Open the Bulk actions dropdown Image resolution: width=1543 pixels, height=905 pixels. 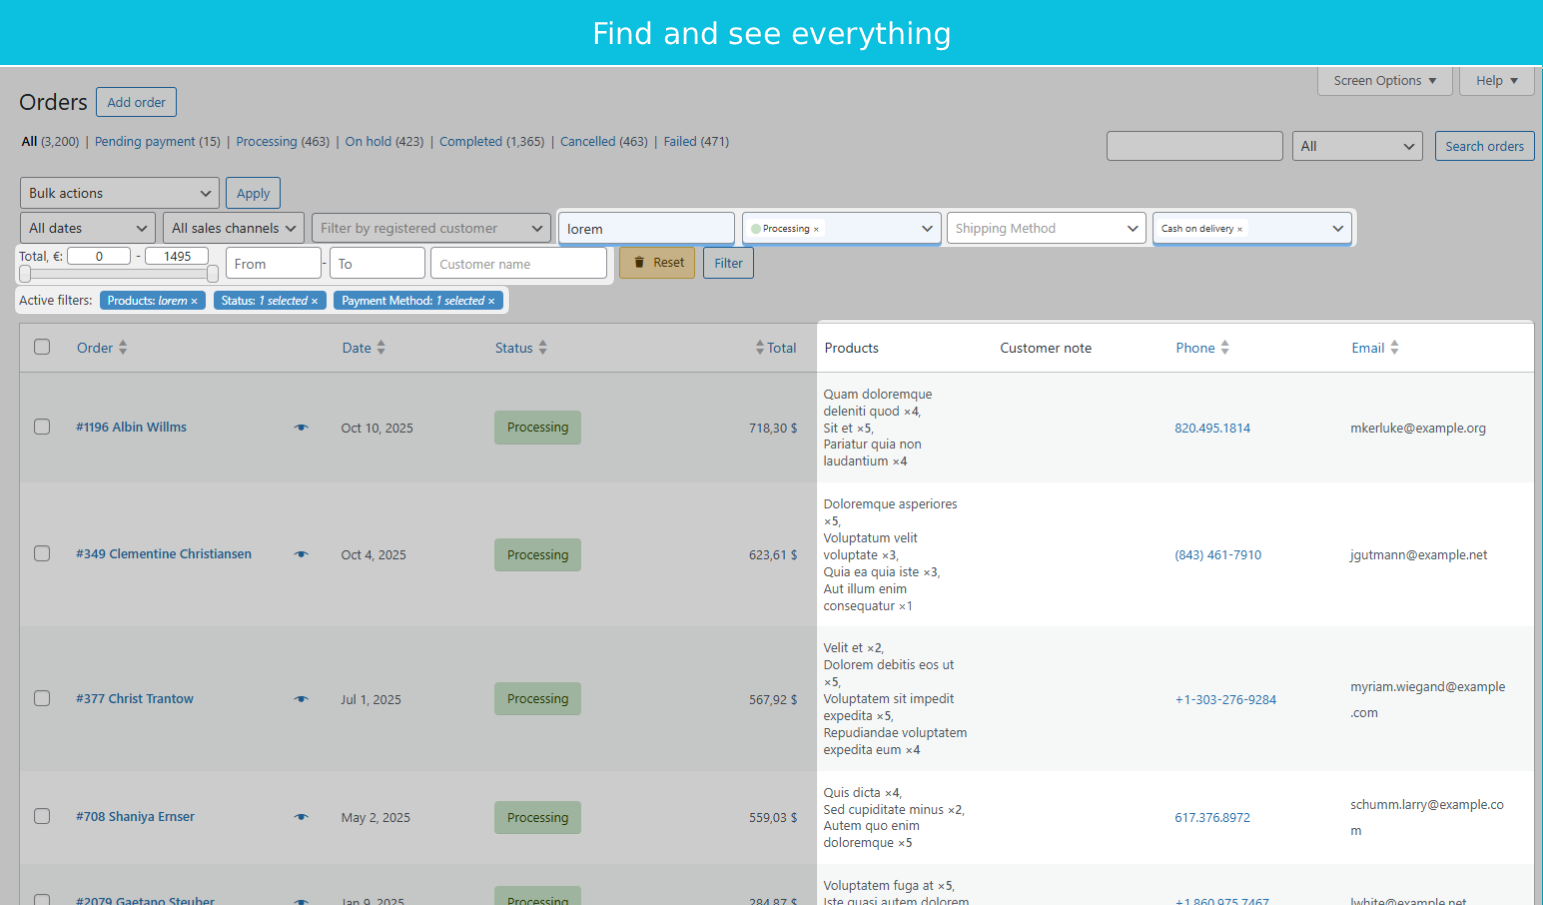(119, 192)
